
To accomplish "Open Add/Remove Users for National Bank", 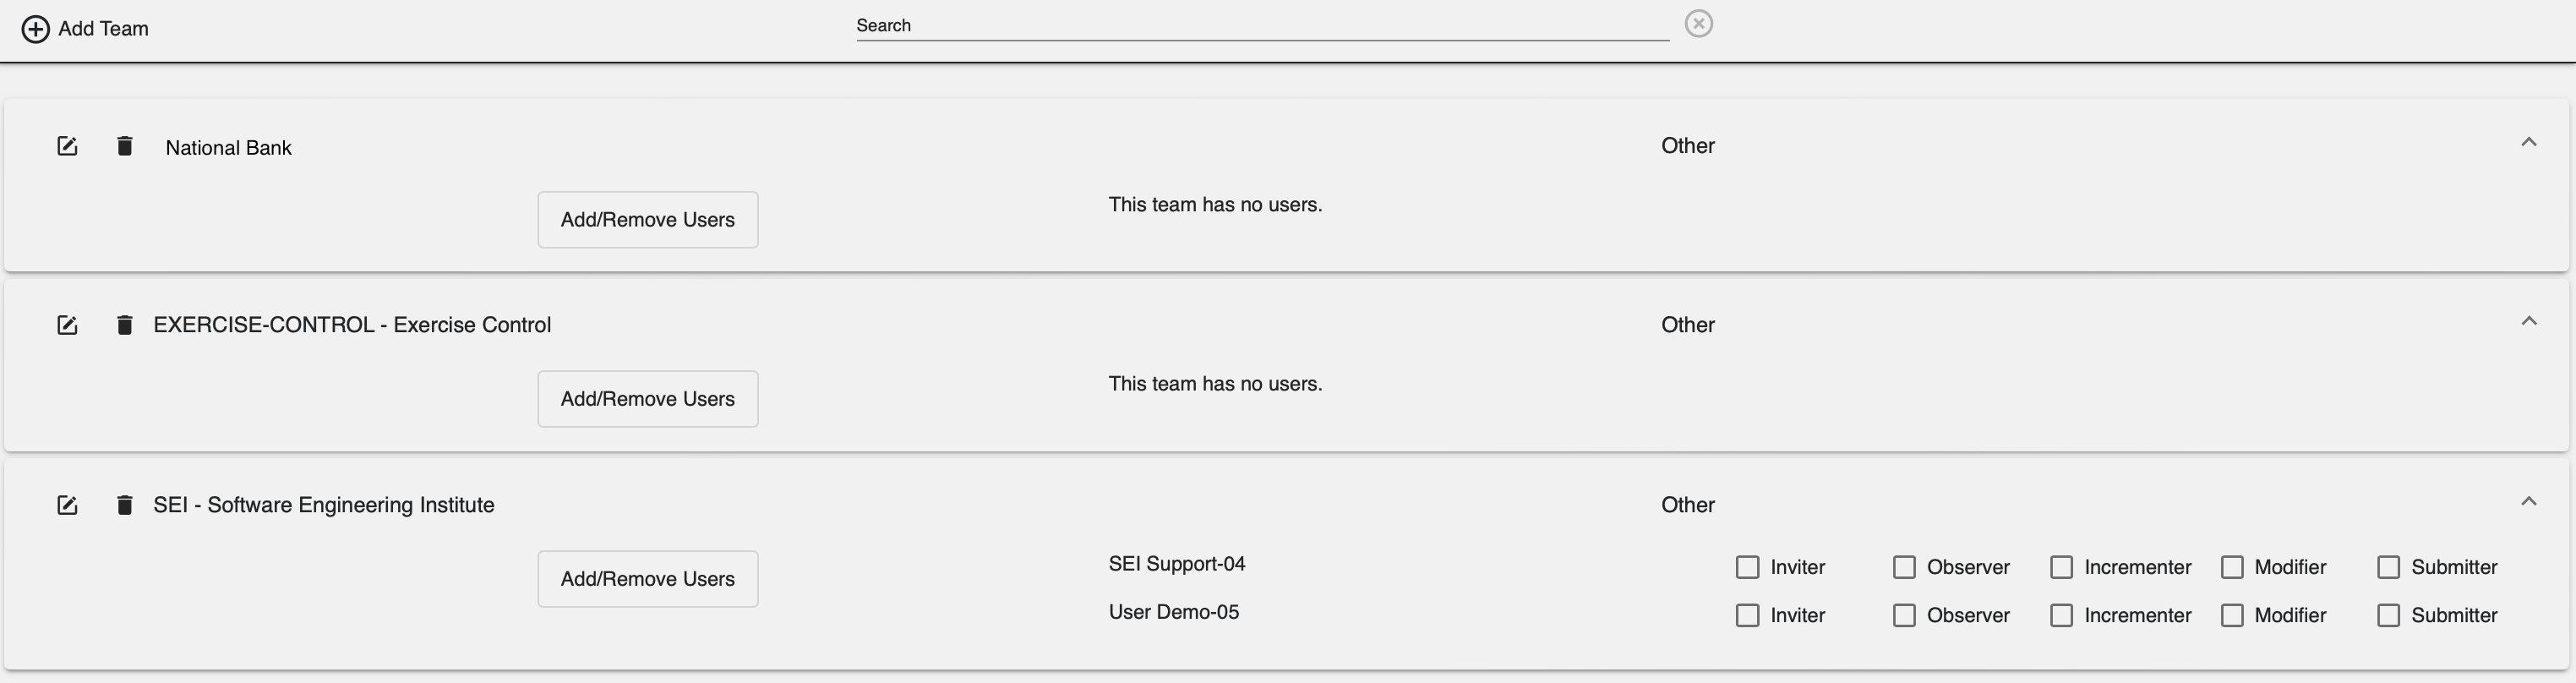I will (647, 219).
